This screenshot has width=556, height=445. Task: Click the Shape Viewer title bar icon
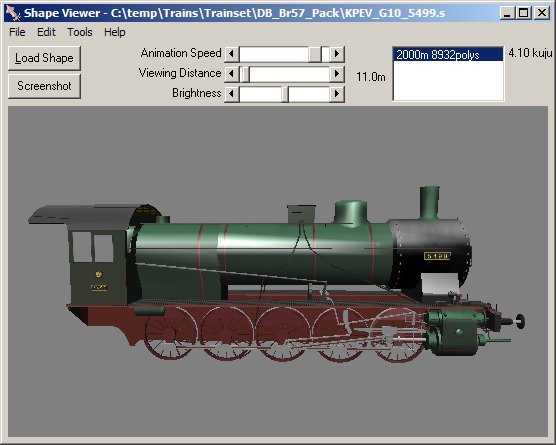tap(13, 13)
